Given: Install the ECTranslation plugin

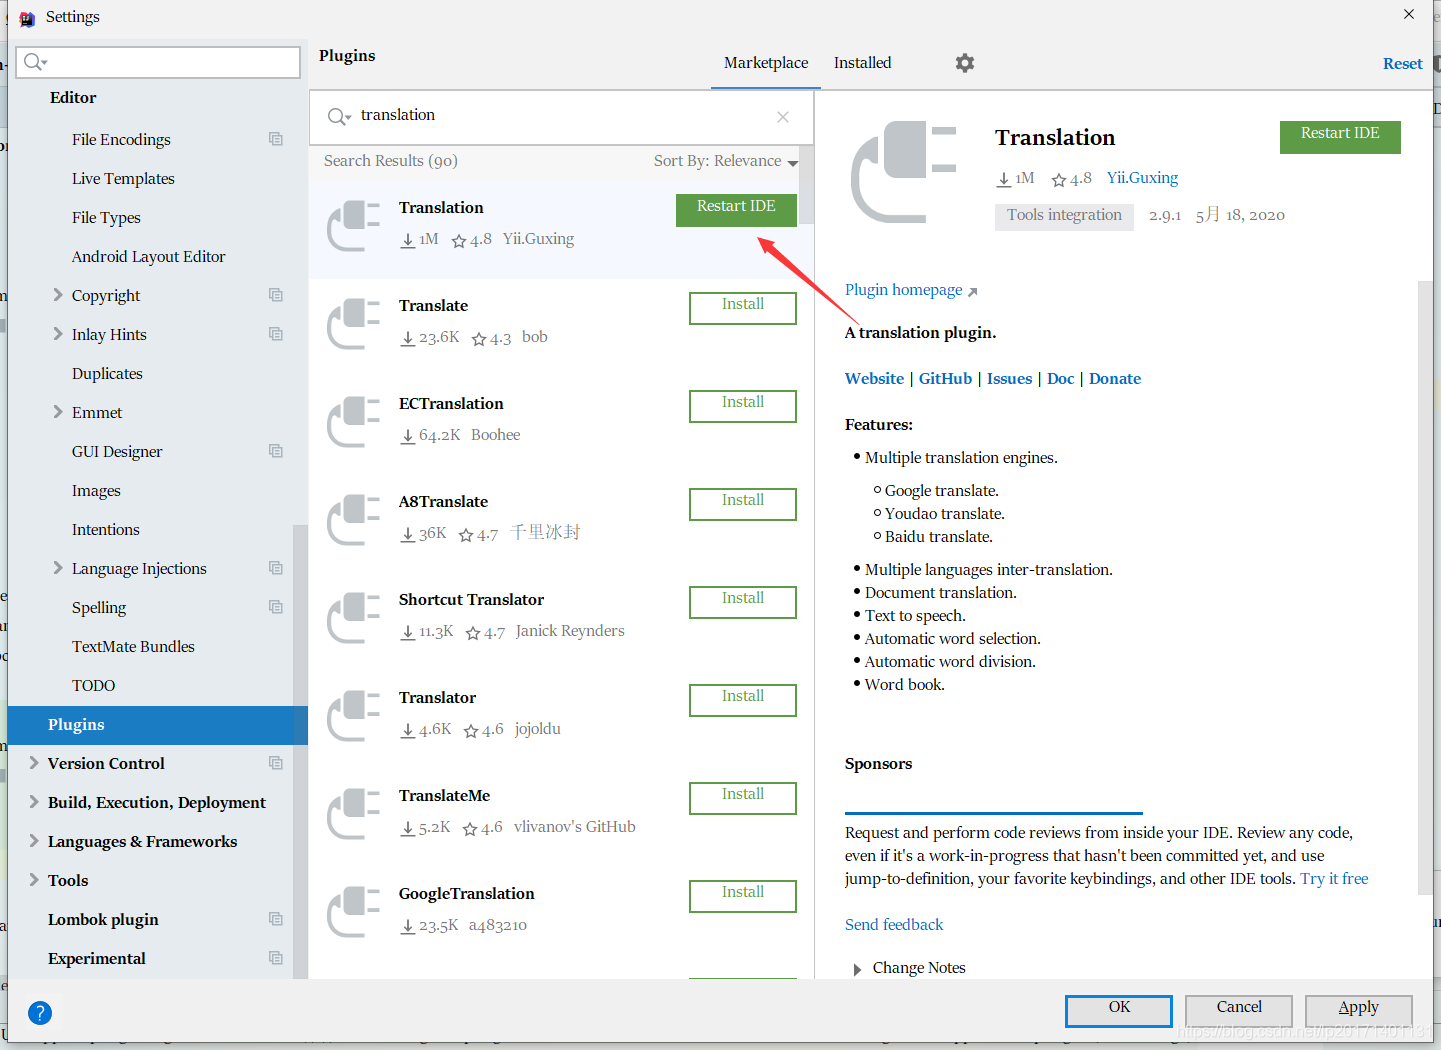Looking at the screenshot, I should coord(743,406).
